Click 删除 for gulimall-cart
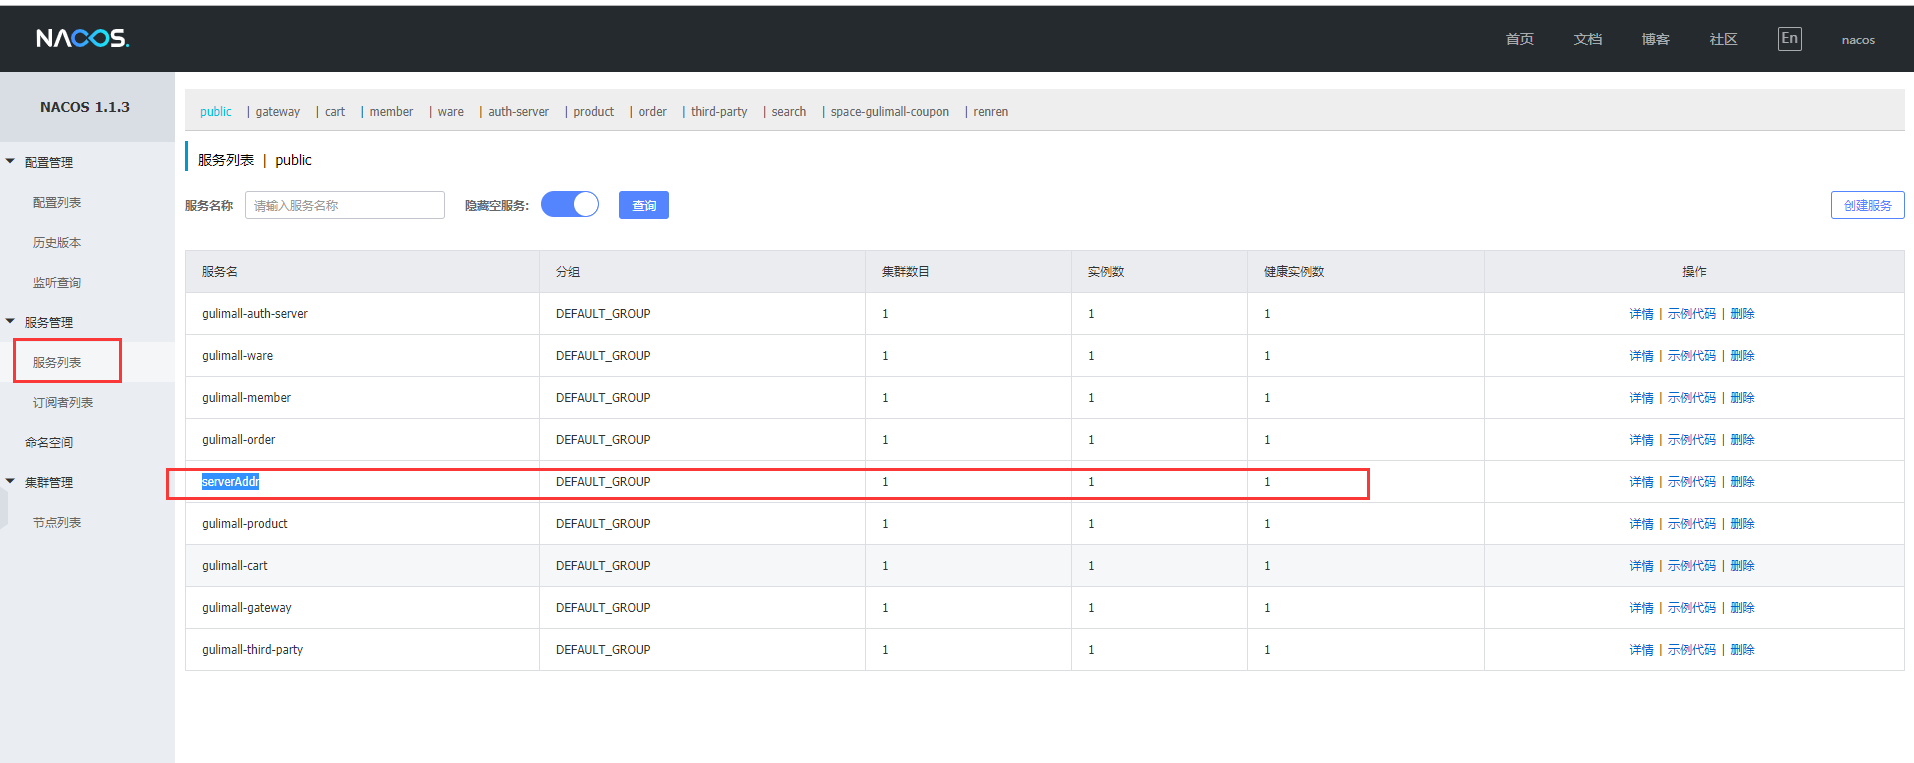The width and height of the screenshot is (1914, 763). pyautogui.click(x=1742, y=566)
